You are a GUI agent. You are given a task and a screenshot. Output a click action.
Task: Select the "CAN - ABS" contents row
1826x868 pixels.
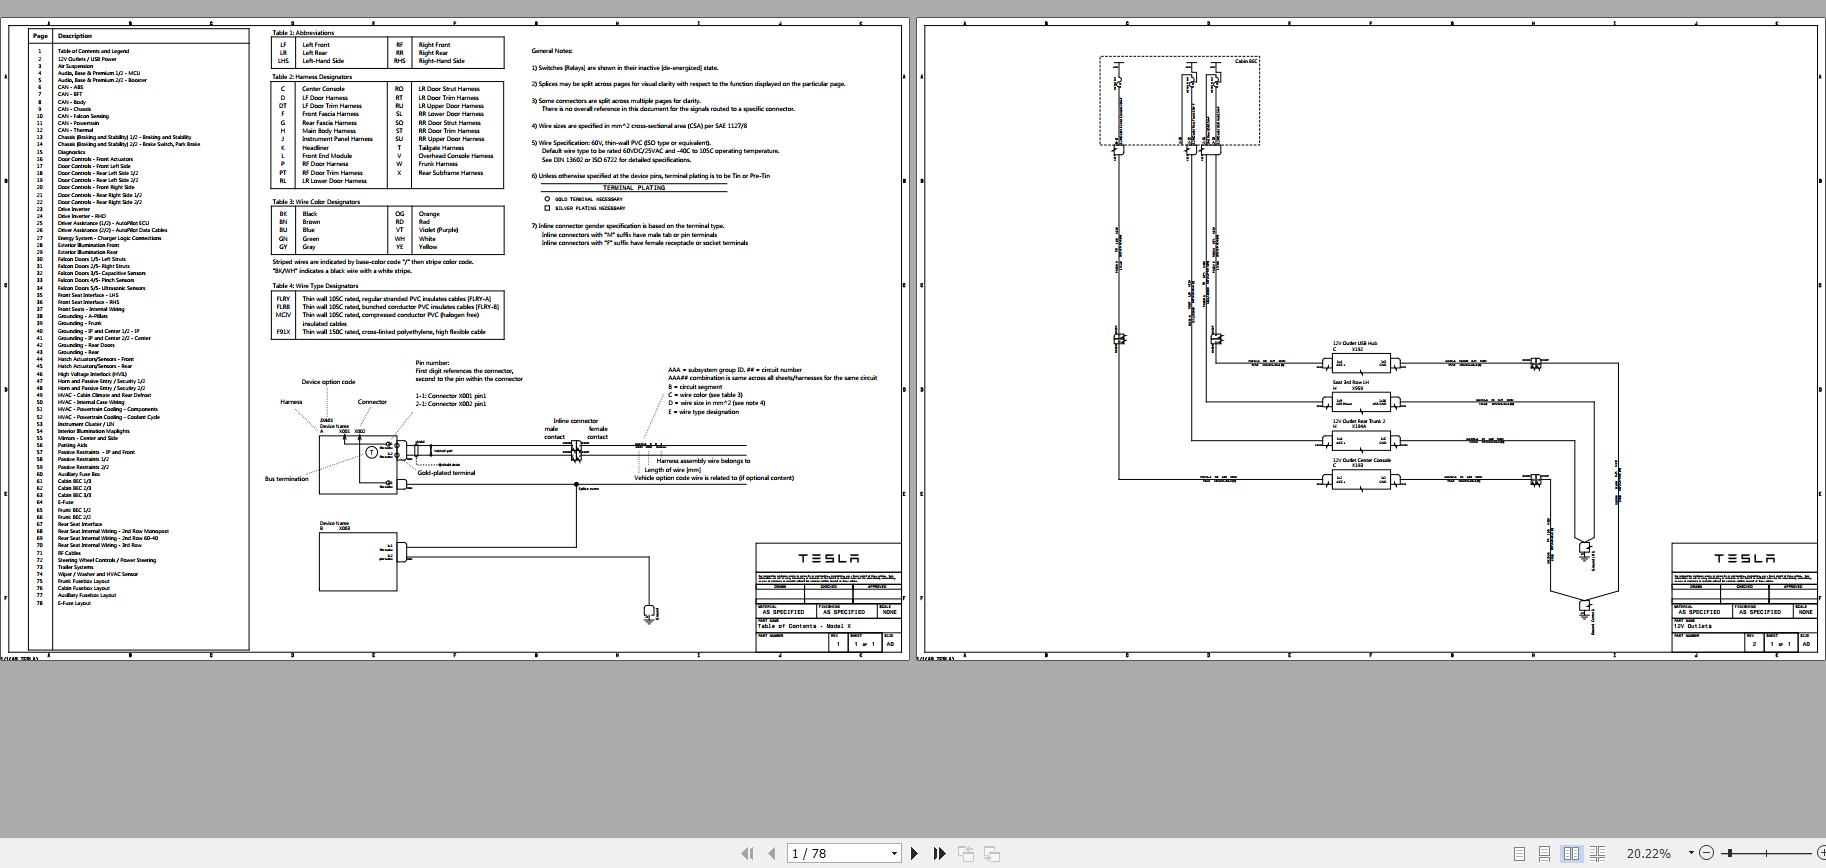(70, 87)
